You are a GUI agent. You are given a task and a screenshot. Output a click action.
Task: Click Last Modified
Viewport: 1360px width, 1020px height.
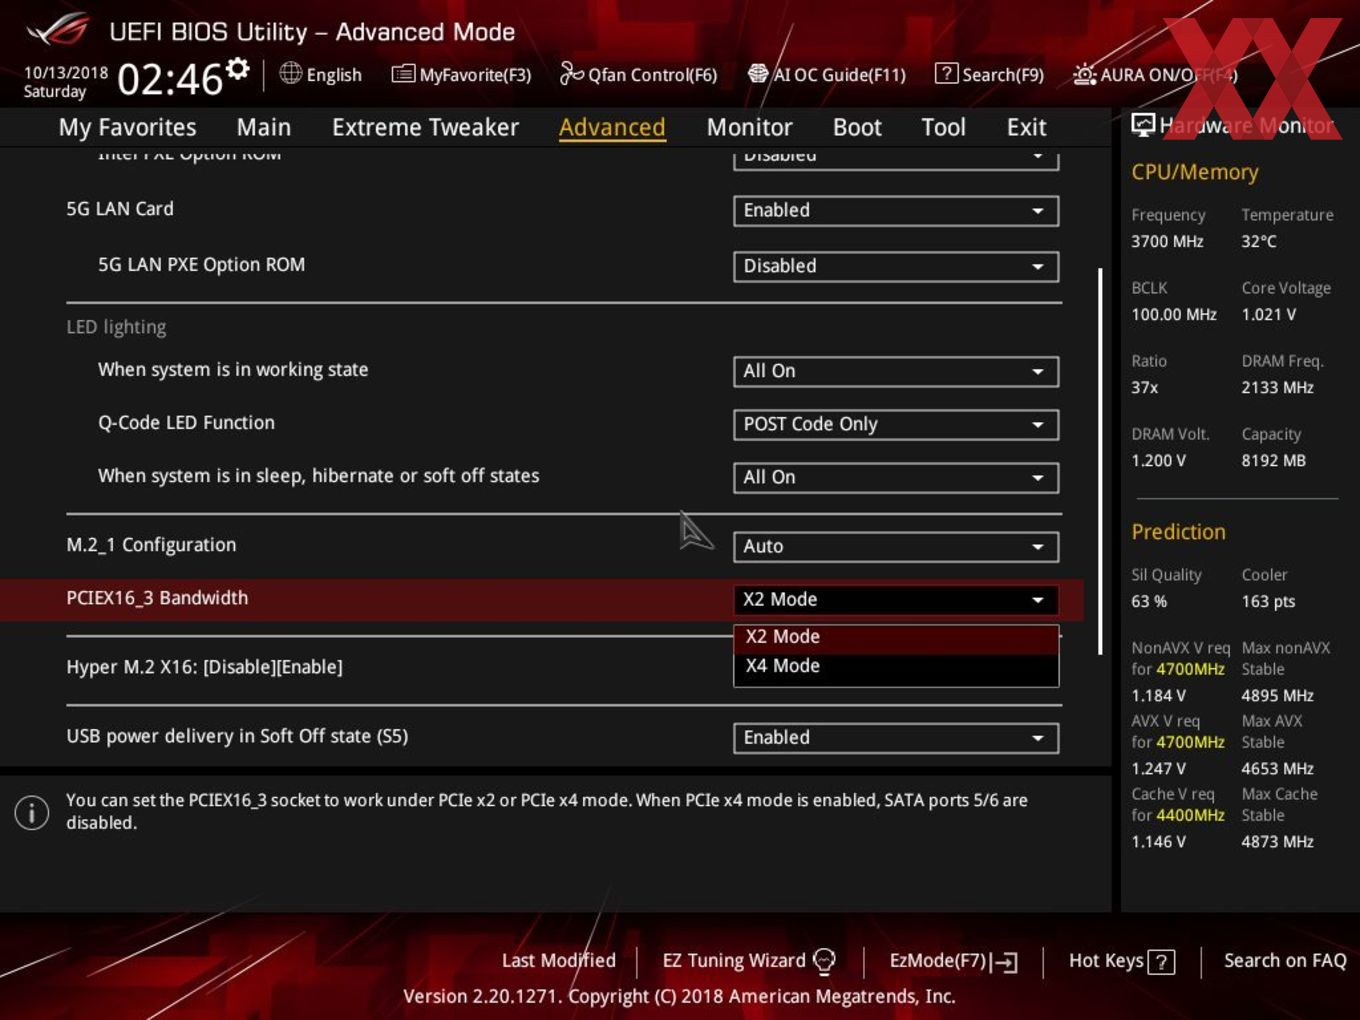(558, 960)
